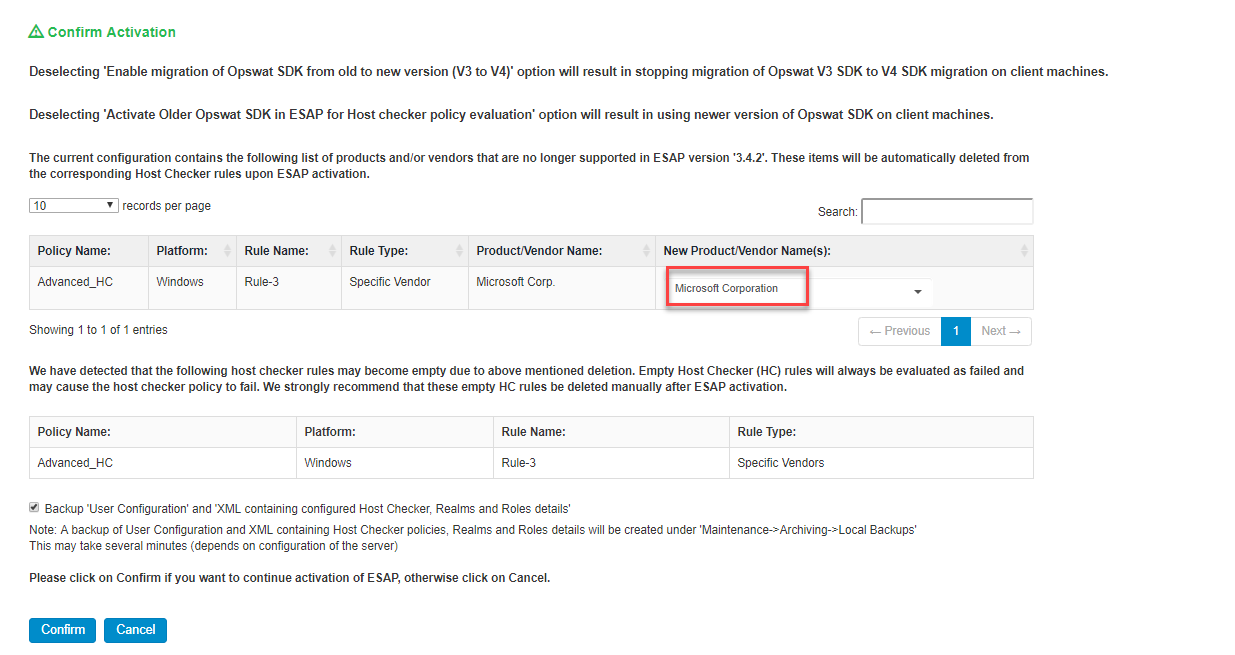The width and height of the screenshot is (1235, 655).
Task: Click into the Search input field
Action: tap(947, 211)
